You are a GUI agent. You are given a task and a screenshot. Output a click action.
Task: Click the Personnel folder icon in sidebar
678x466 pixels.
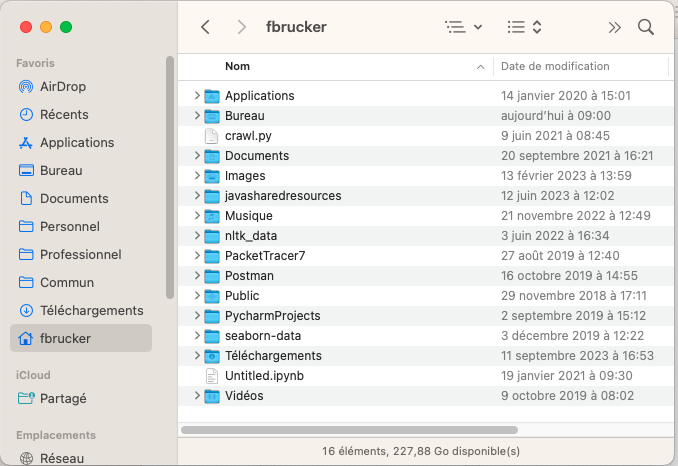[x=26, y=227]
